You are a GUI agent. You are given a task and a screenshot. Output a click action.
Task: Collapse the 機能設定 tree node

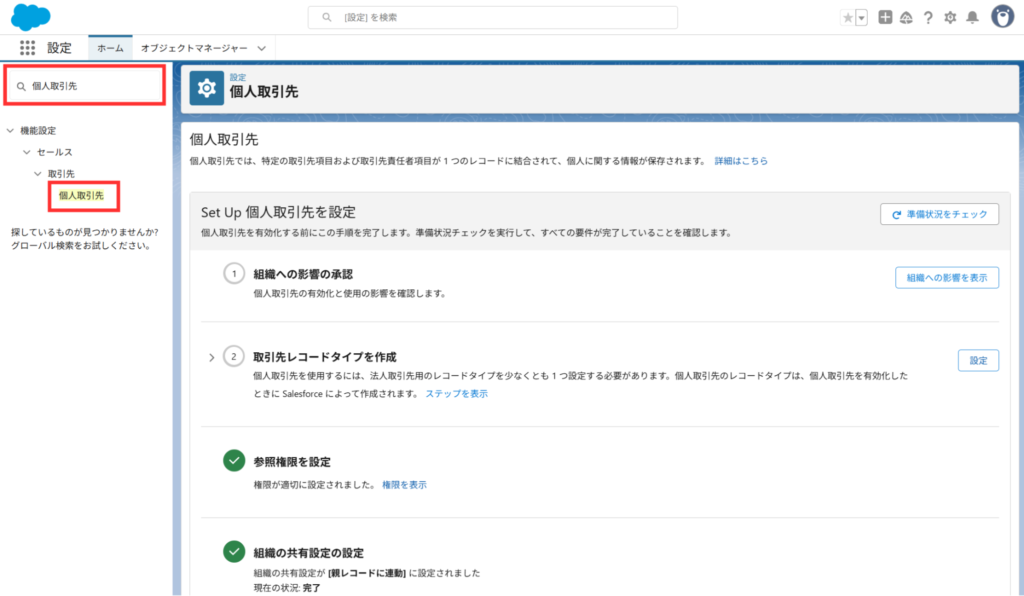coord(11,130)
